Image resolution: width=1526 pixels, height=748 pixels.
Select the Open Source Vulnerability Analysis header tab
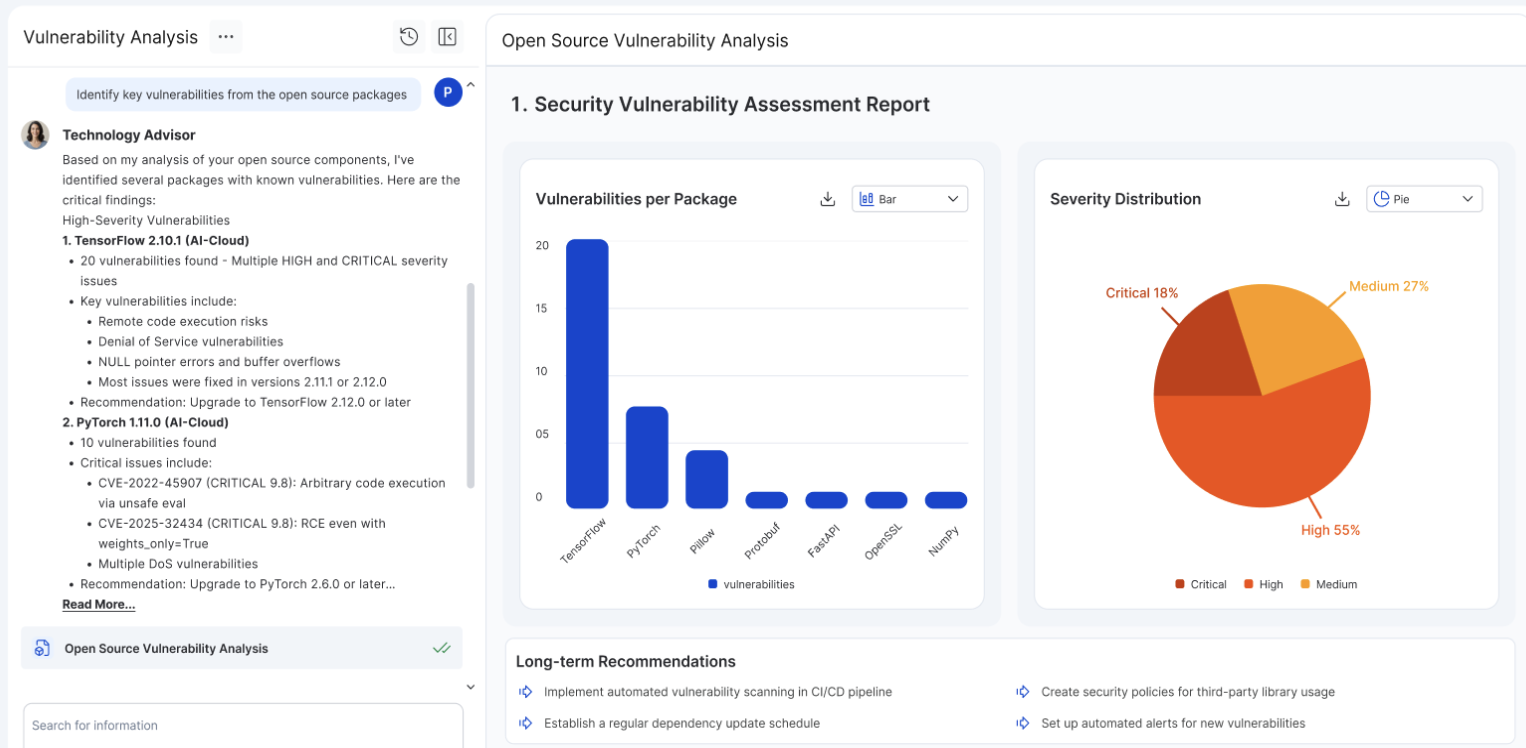(x=645, y=41)
